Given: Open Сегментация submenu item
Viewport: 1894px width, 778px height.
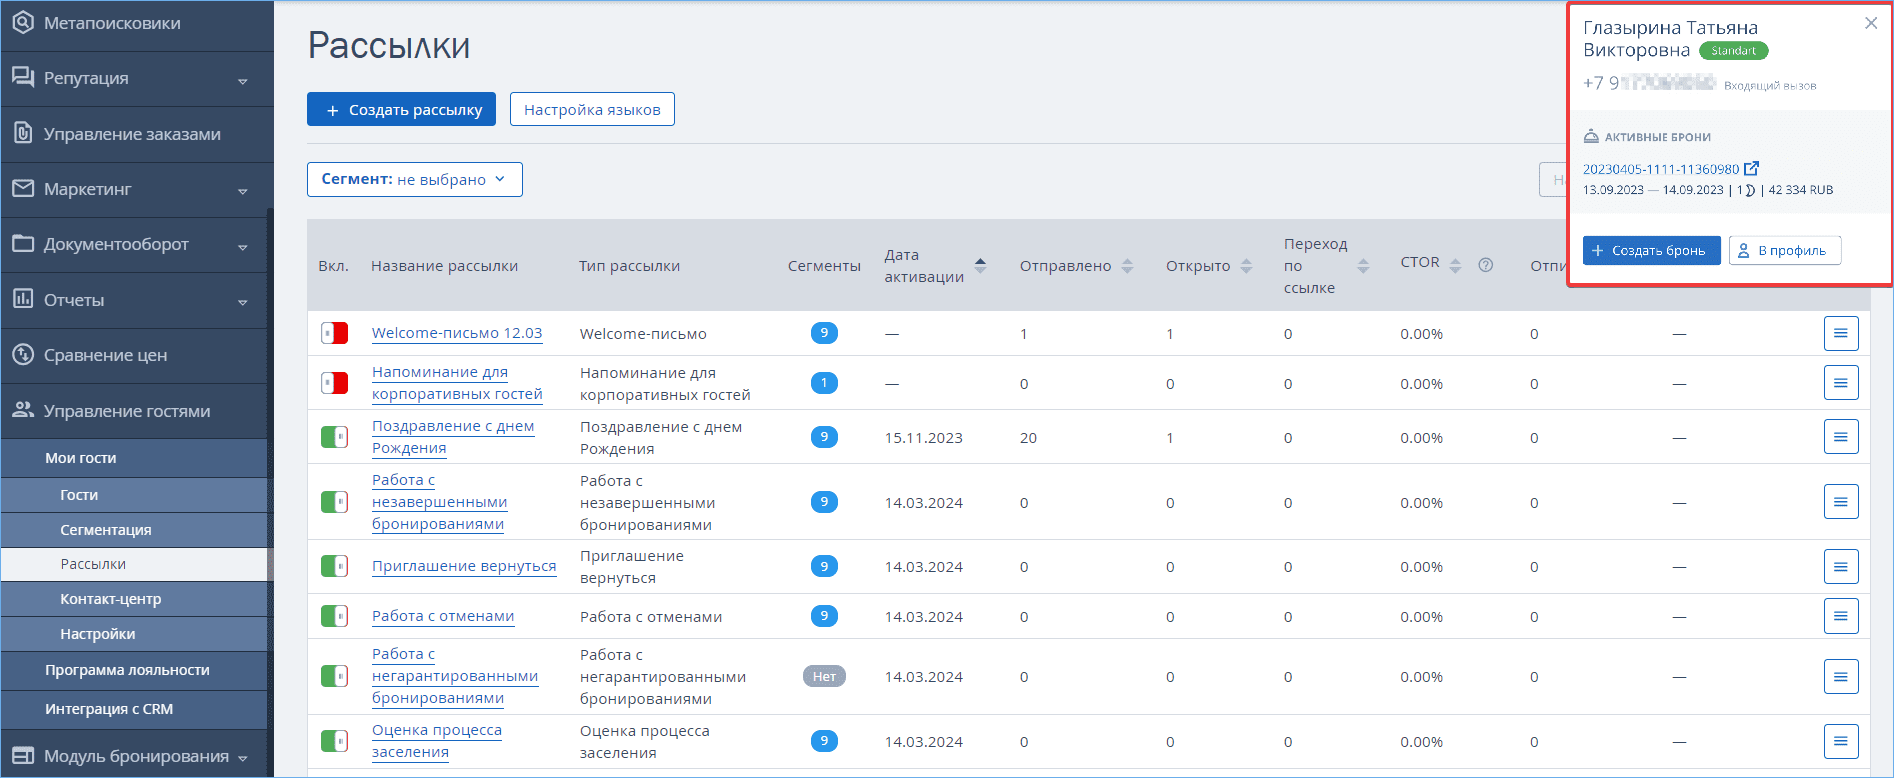Looking at the screenshot, I should pos(134,530).
